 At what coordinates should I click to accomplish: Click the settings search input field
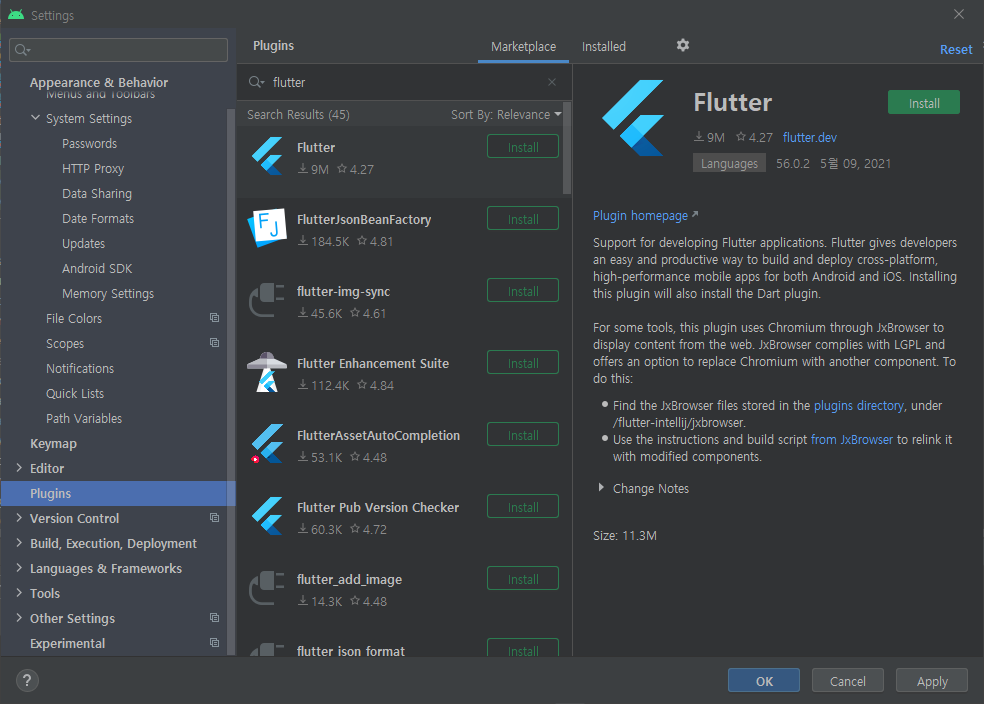[119, 50]
